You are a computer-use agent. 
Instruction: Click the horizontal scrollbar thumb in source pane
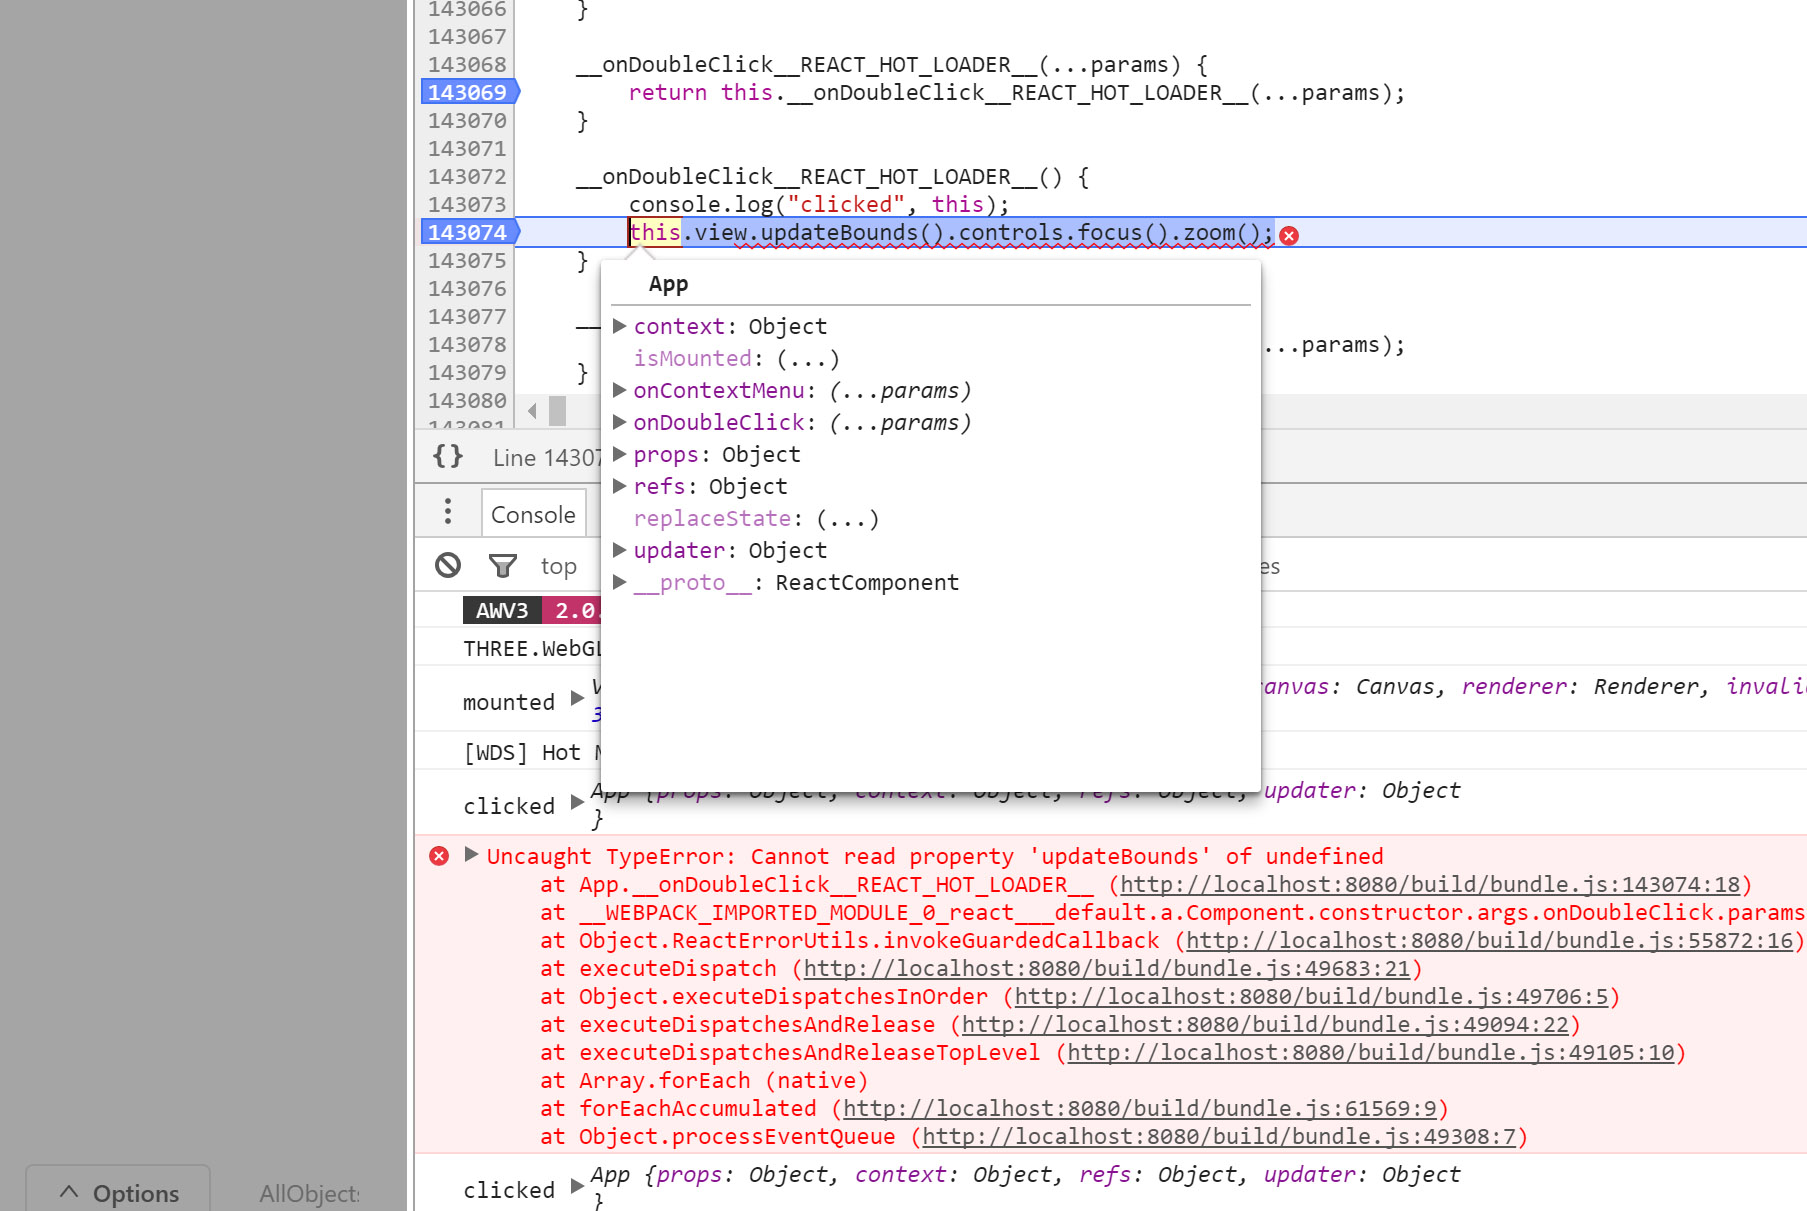click(x=558, y=411)
